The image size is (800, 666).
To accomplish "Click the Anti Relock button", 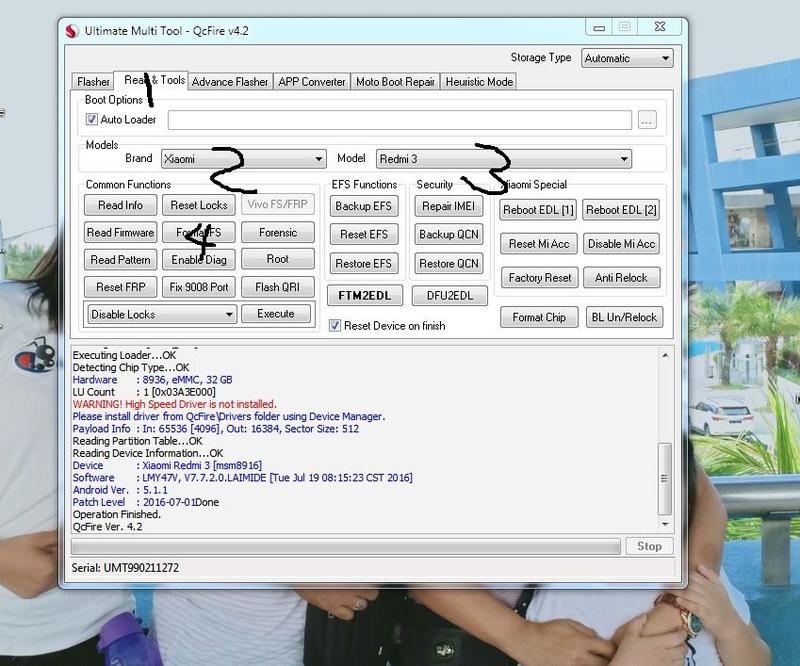I will (621, 278).
